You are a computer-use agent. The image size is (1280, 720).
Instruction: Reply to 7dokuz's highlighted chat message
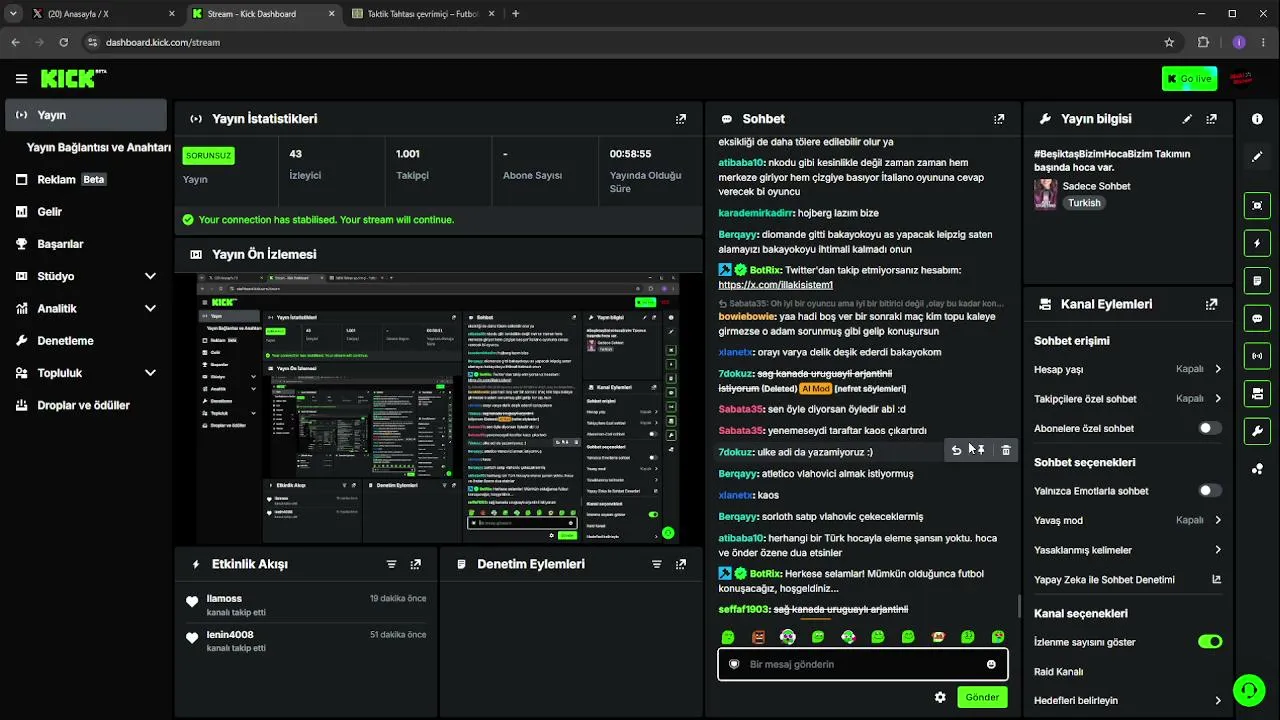[956, 451]
